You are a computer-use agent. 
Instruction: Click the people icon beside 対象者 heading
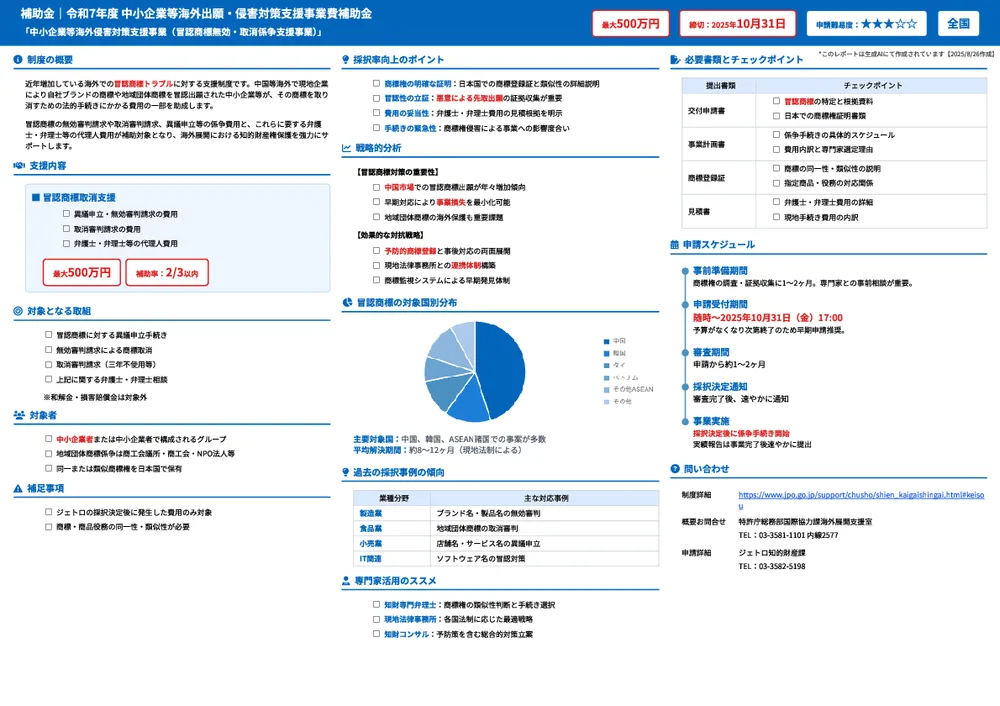click(x=19, y=415)
